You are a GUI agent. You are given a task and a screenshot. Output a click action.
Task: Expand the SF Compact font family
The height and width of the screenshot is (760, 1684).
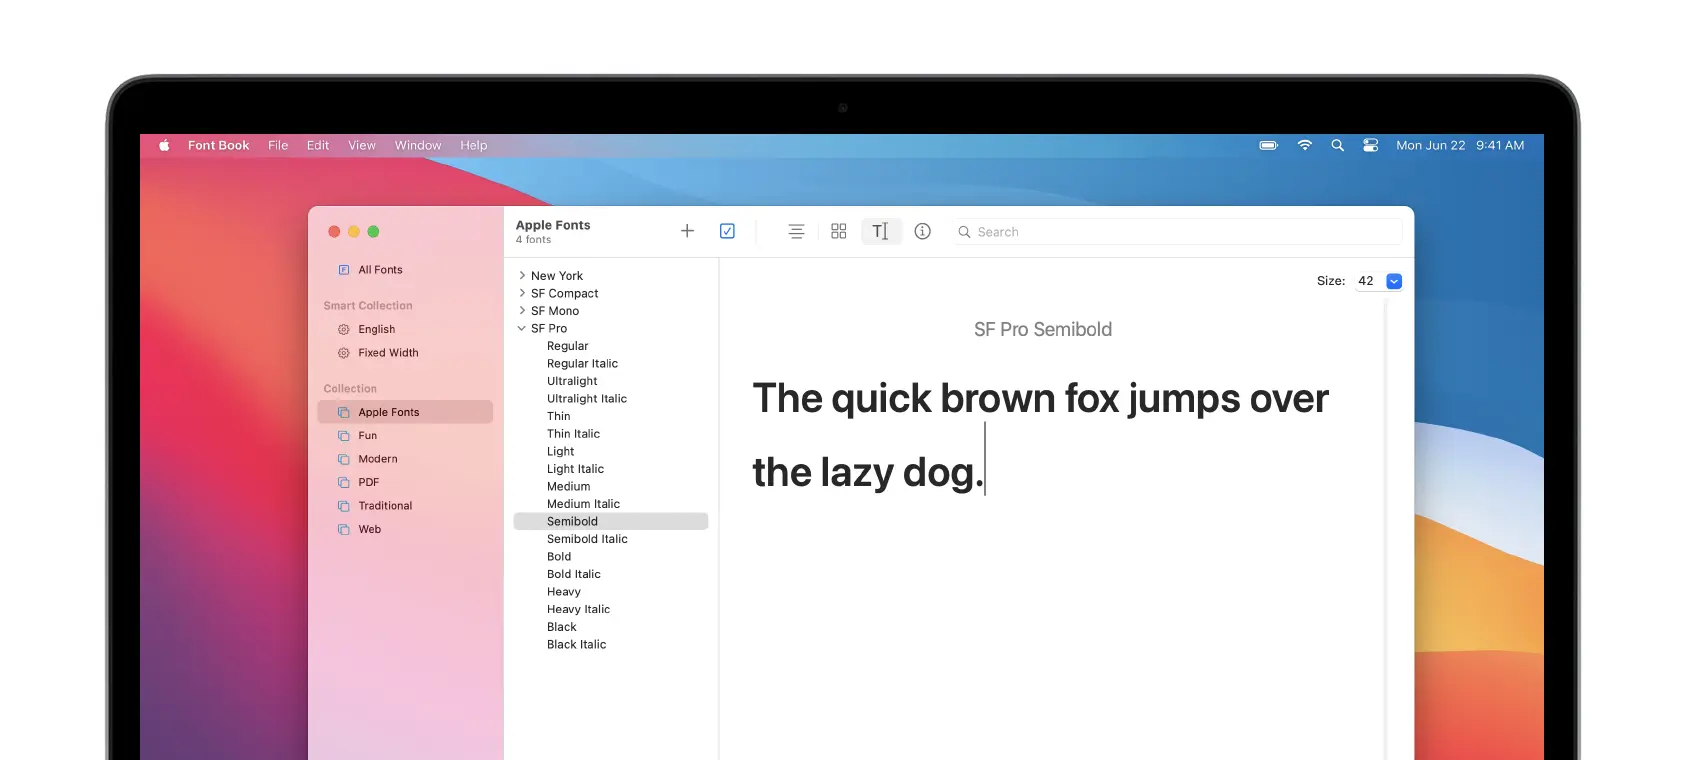click(522, 293)
